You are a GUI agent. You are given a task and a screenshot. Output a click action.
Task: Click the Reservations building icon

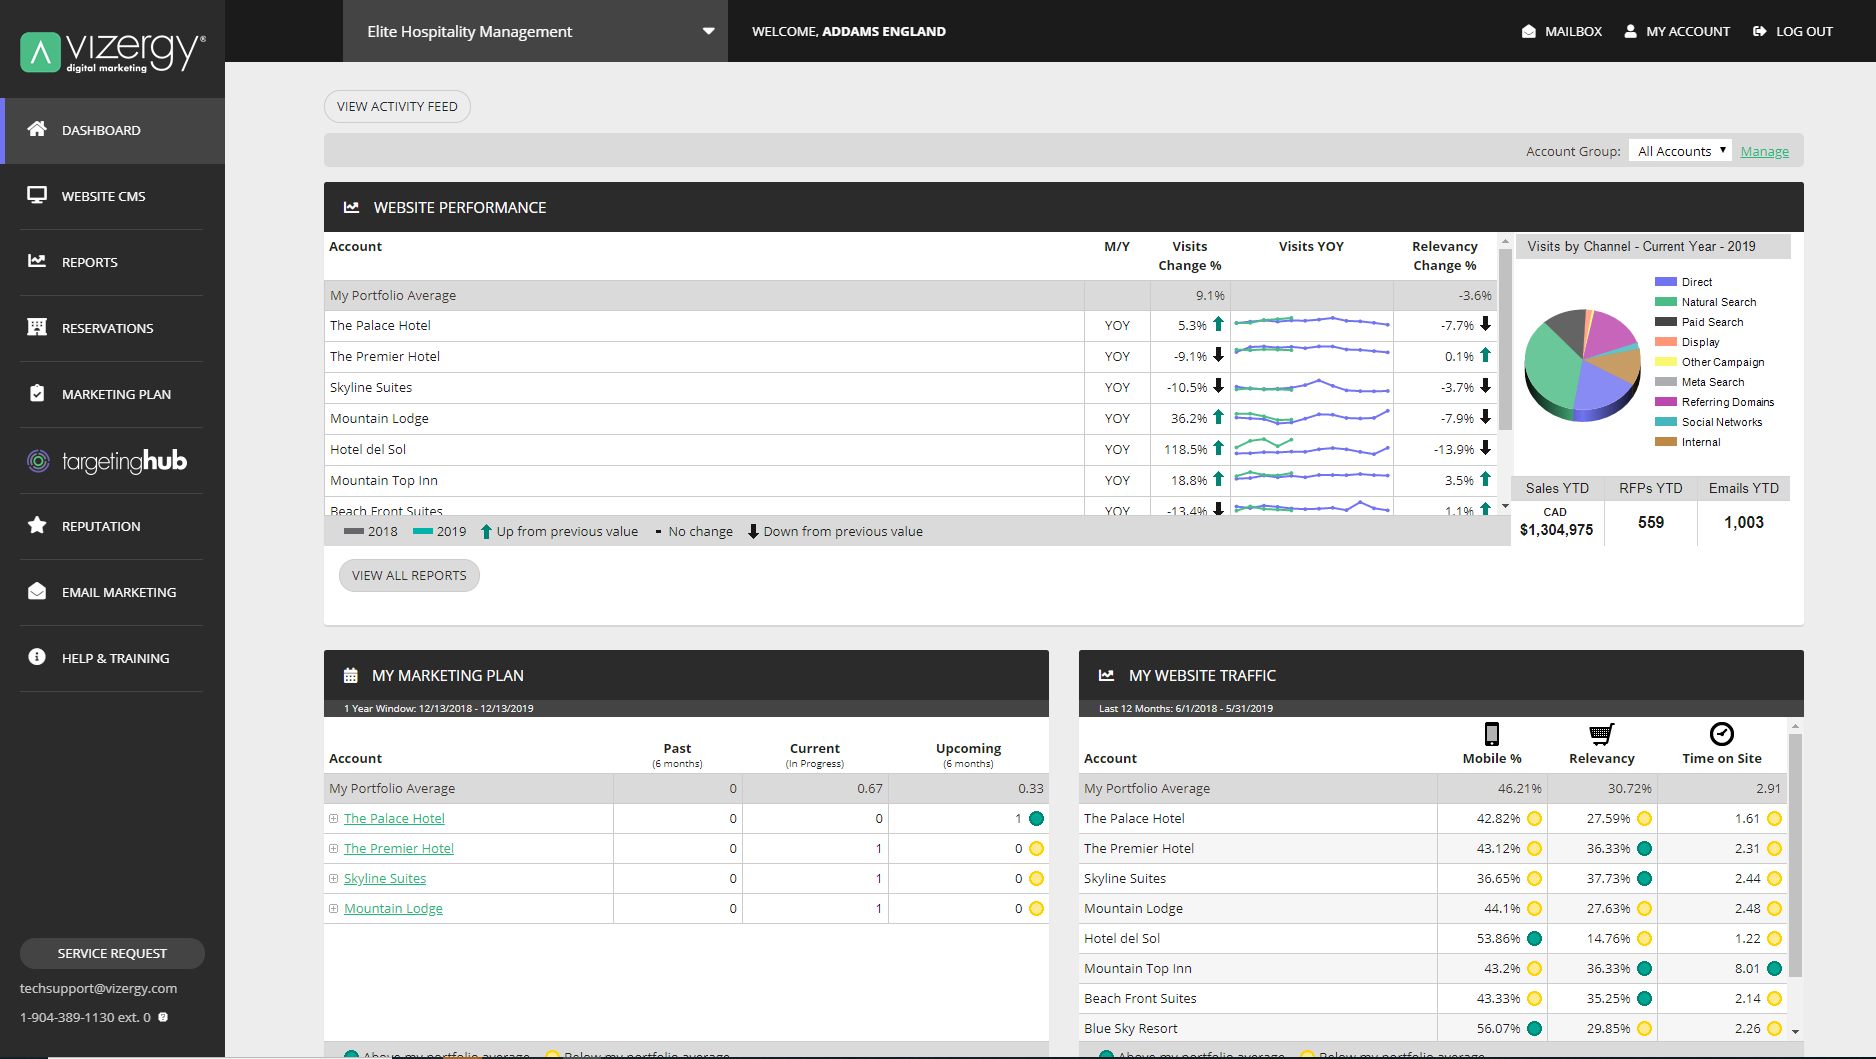37,327
